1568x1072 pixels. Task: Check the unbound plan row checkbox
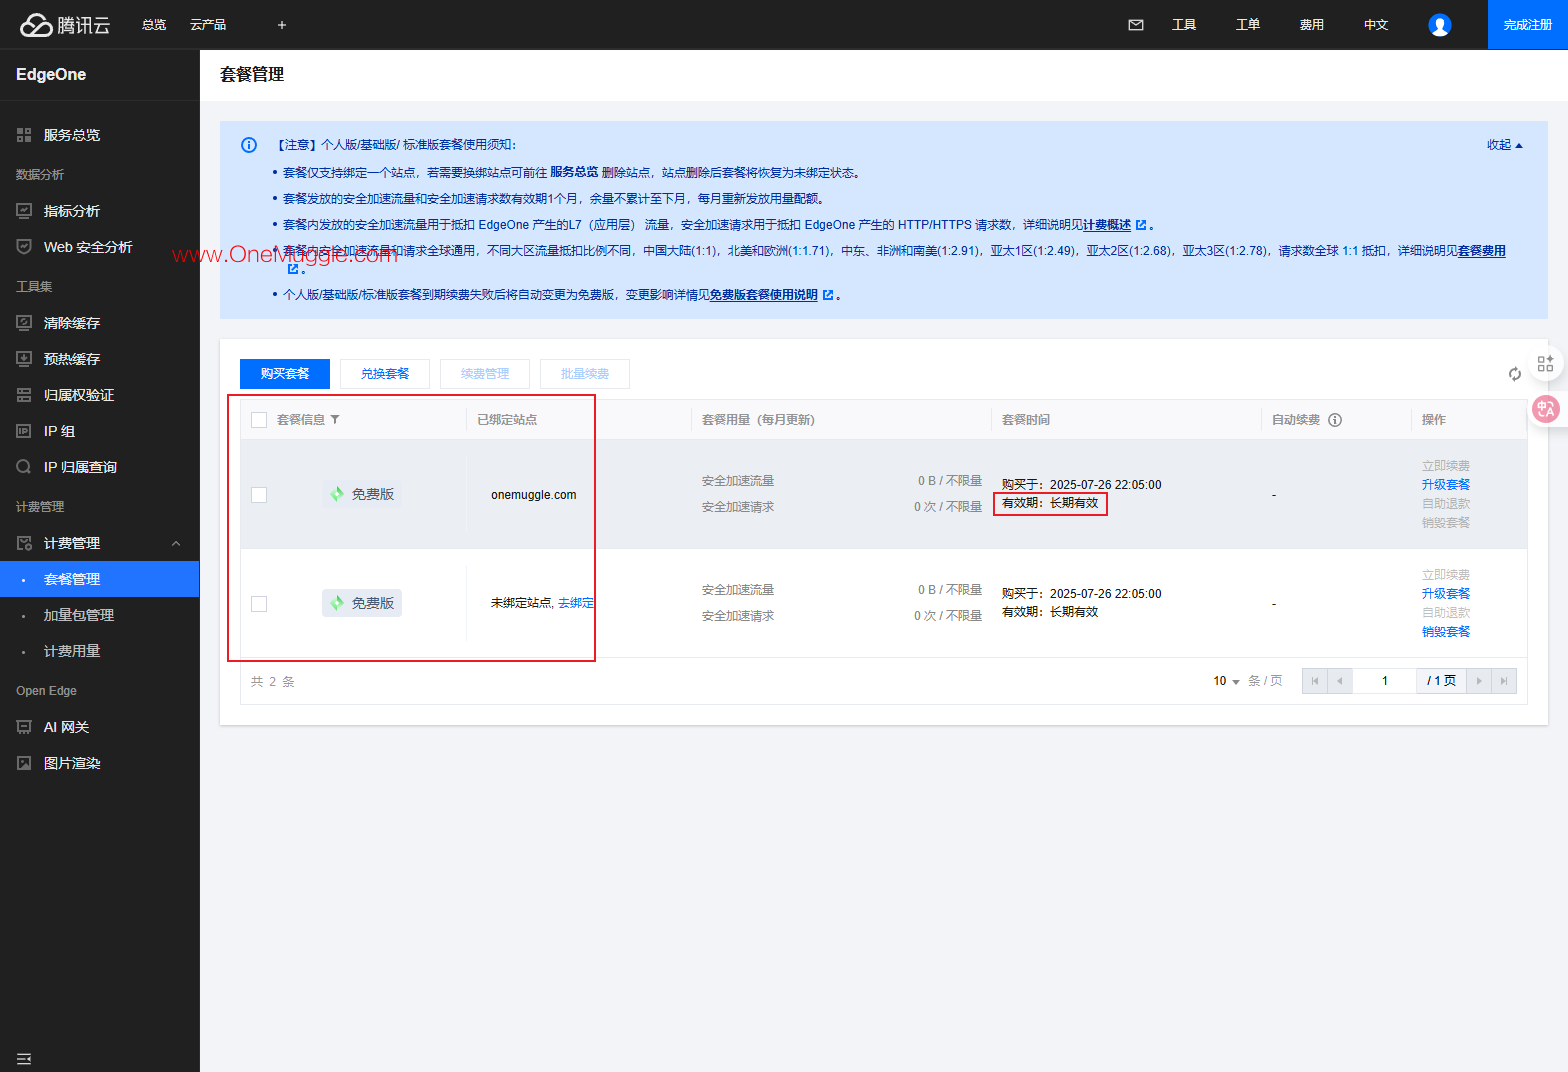click(259, 604)
